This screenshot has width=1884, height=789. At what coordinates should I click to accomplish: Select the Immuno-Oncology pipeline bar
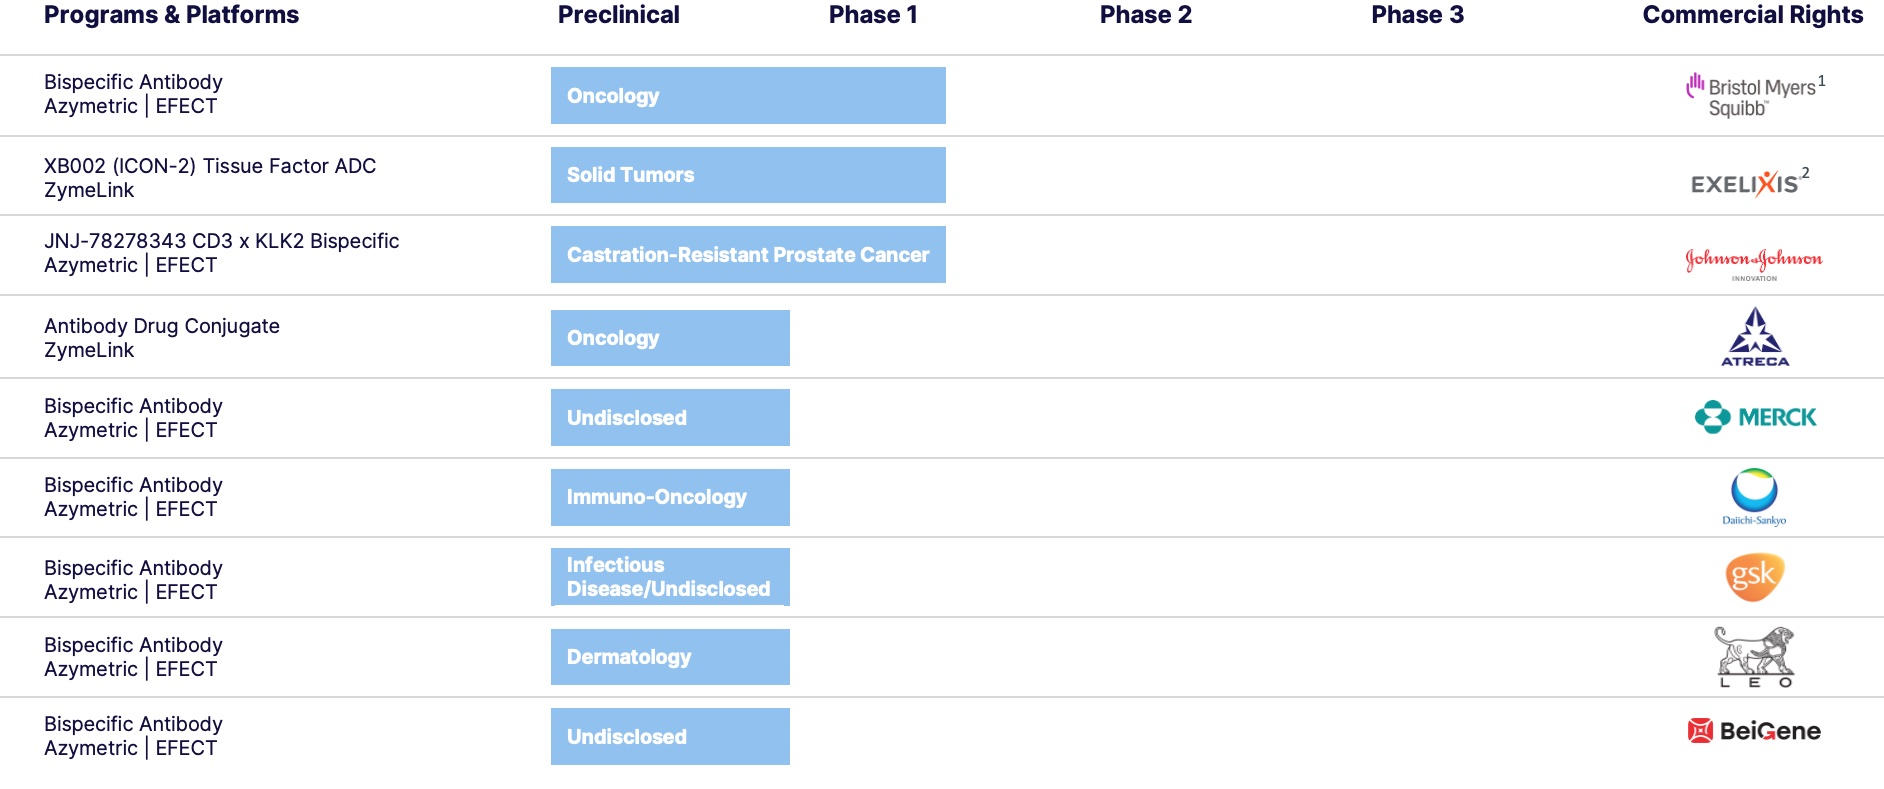point(670,497)
